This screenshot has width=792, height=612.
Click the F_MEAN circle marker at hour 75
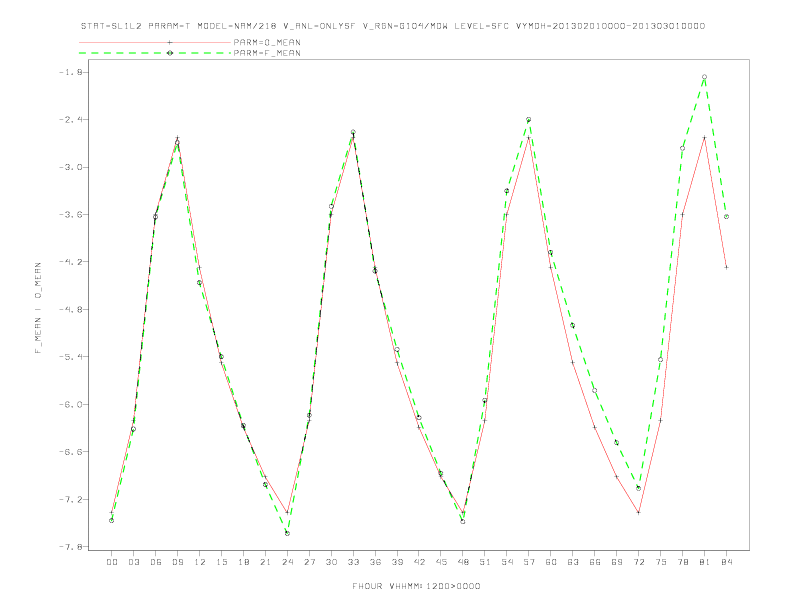660,360
